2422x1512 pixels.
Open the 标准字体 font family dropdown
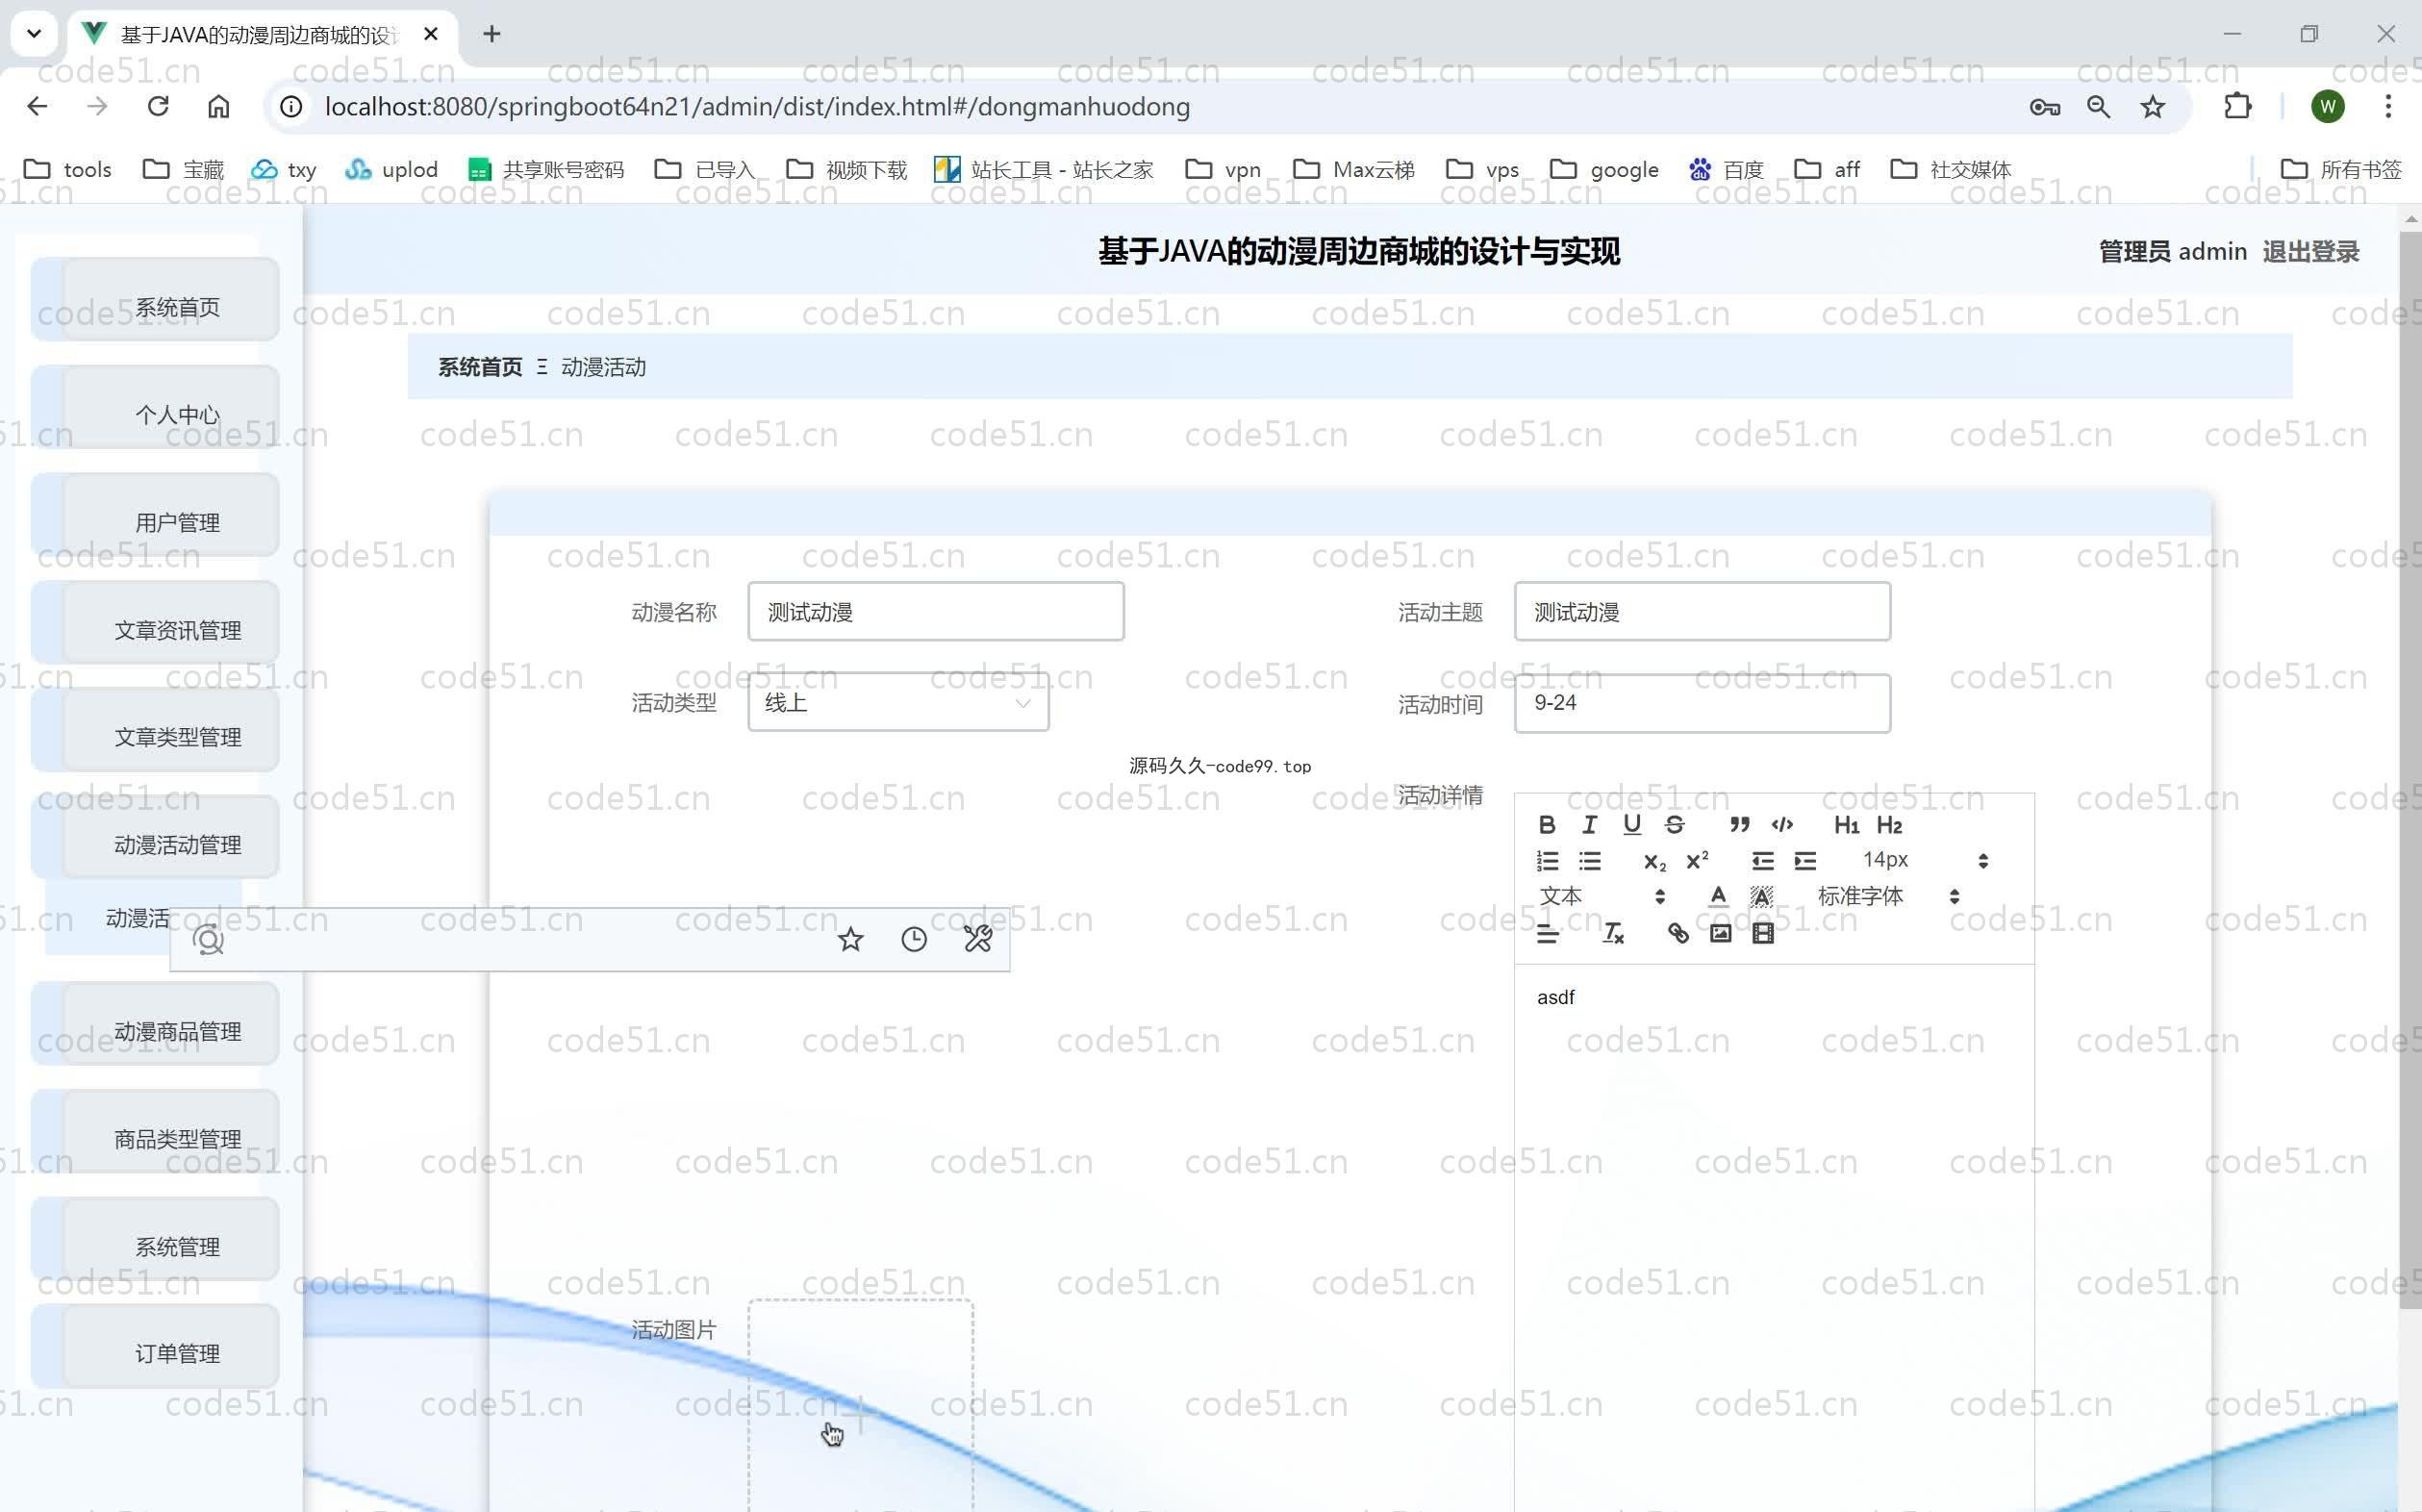click(1888, 897)
